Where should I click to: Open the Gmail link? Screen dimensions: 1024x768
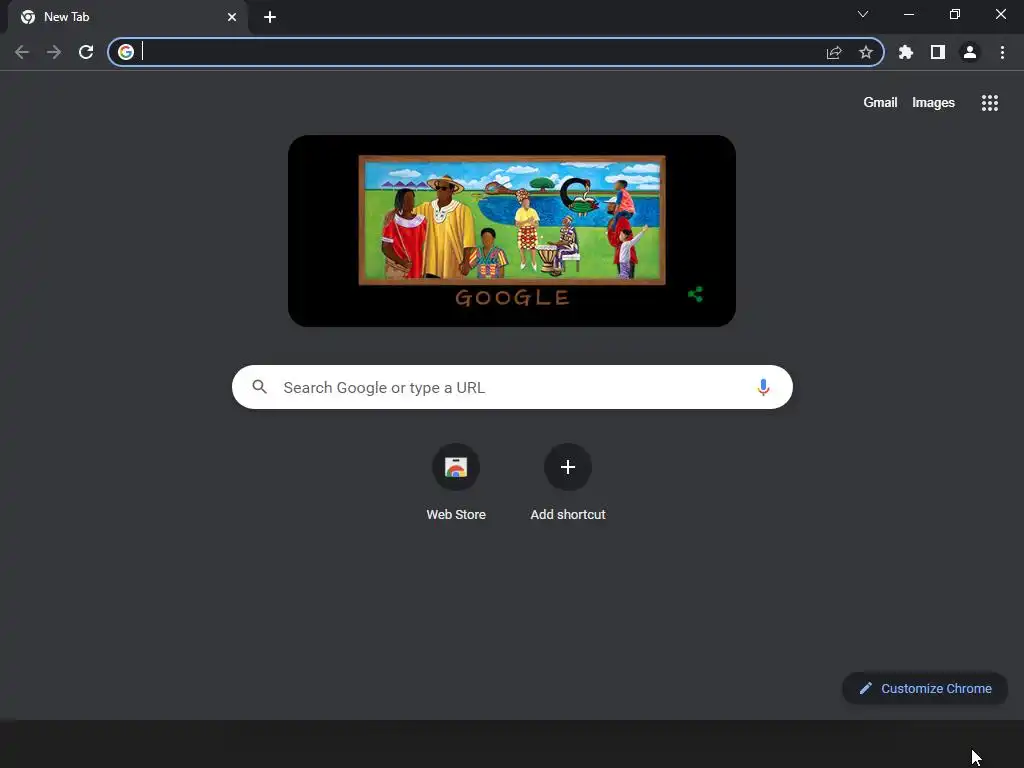880,103
